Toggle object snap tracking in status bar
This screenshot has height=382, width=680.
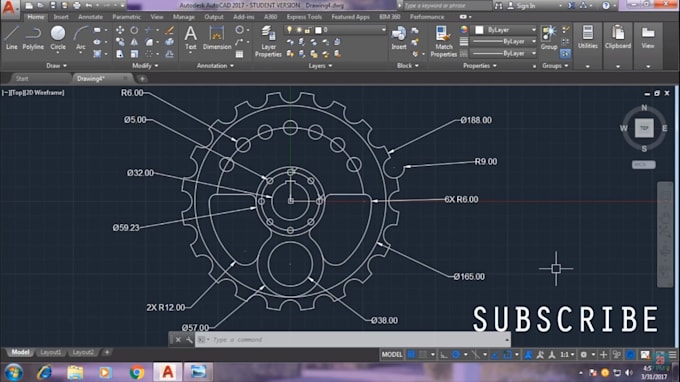point(495,355)
